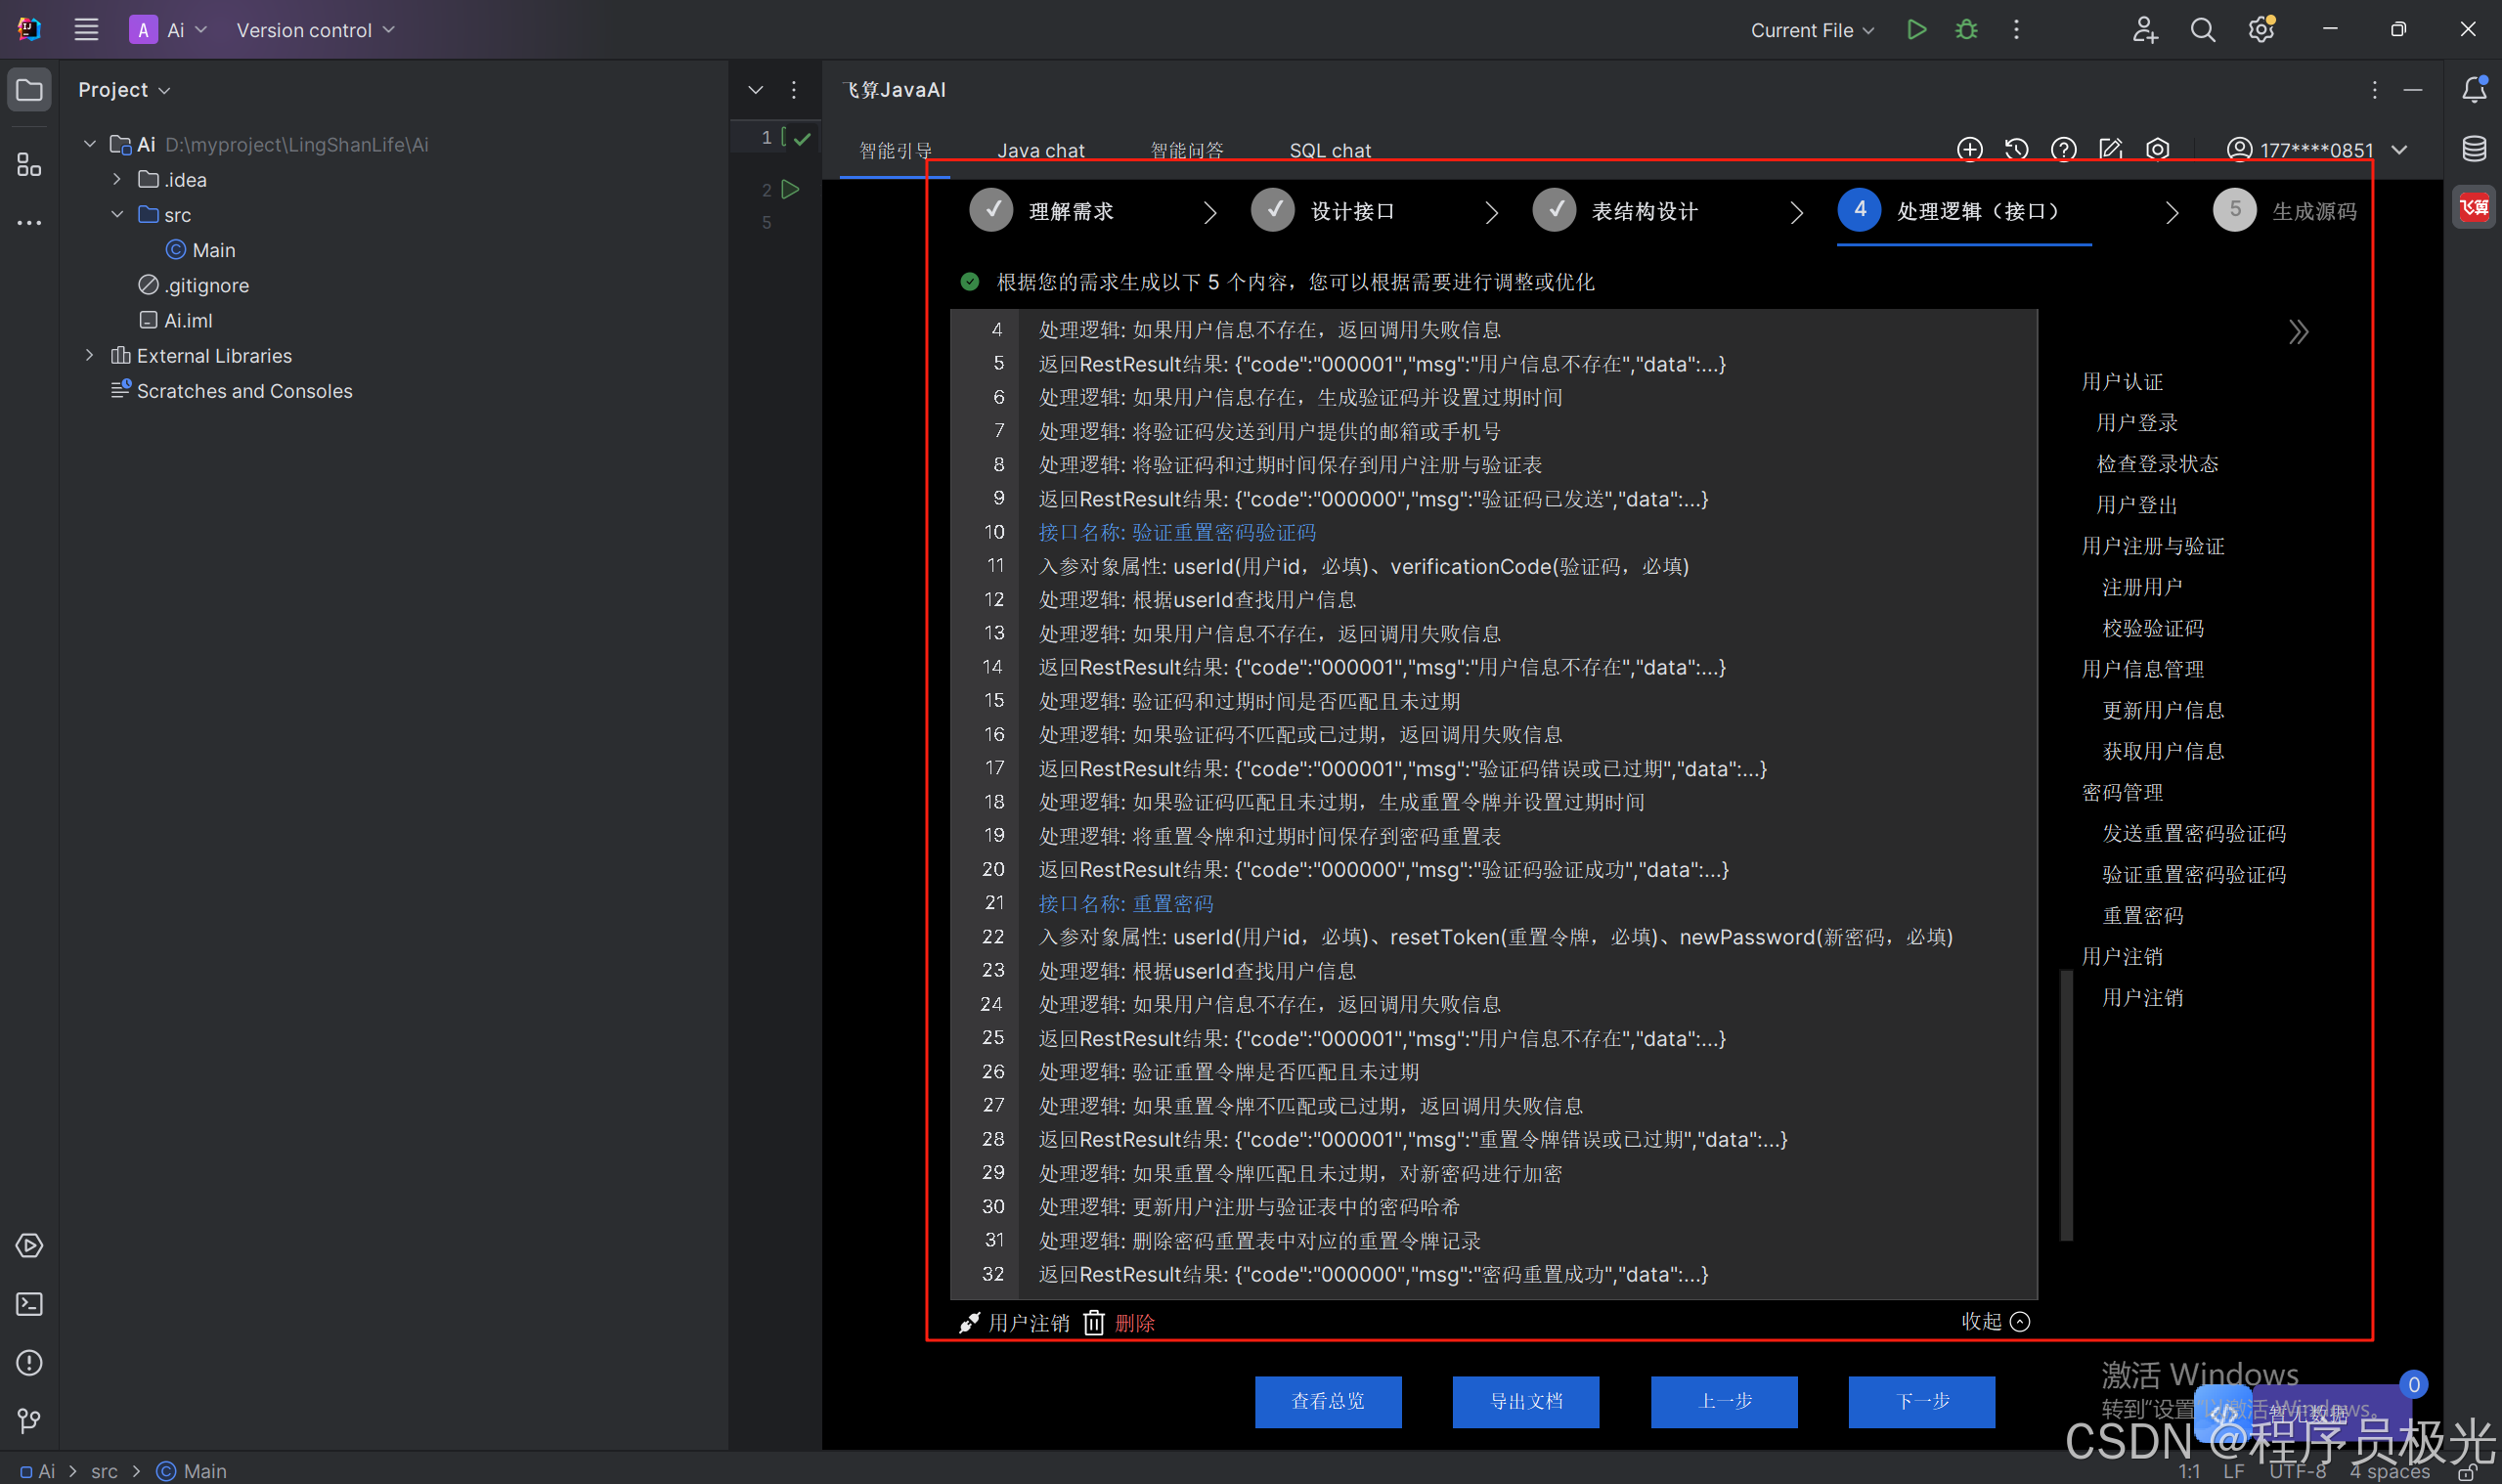Switch to the Java chat tab
The width and height of the screenshot is (2502, 1484).
point(1040,150)
